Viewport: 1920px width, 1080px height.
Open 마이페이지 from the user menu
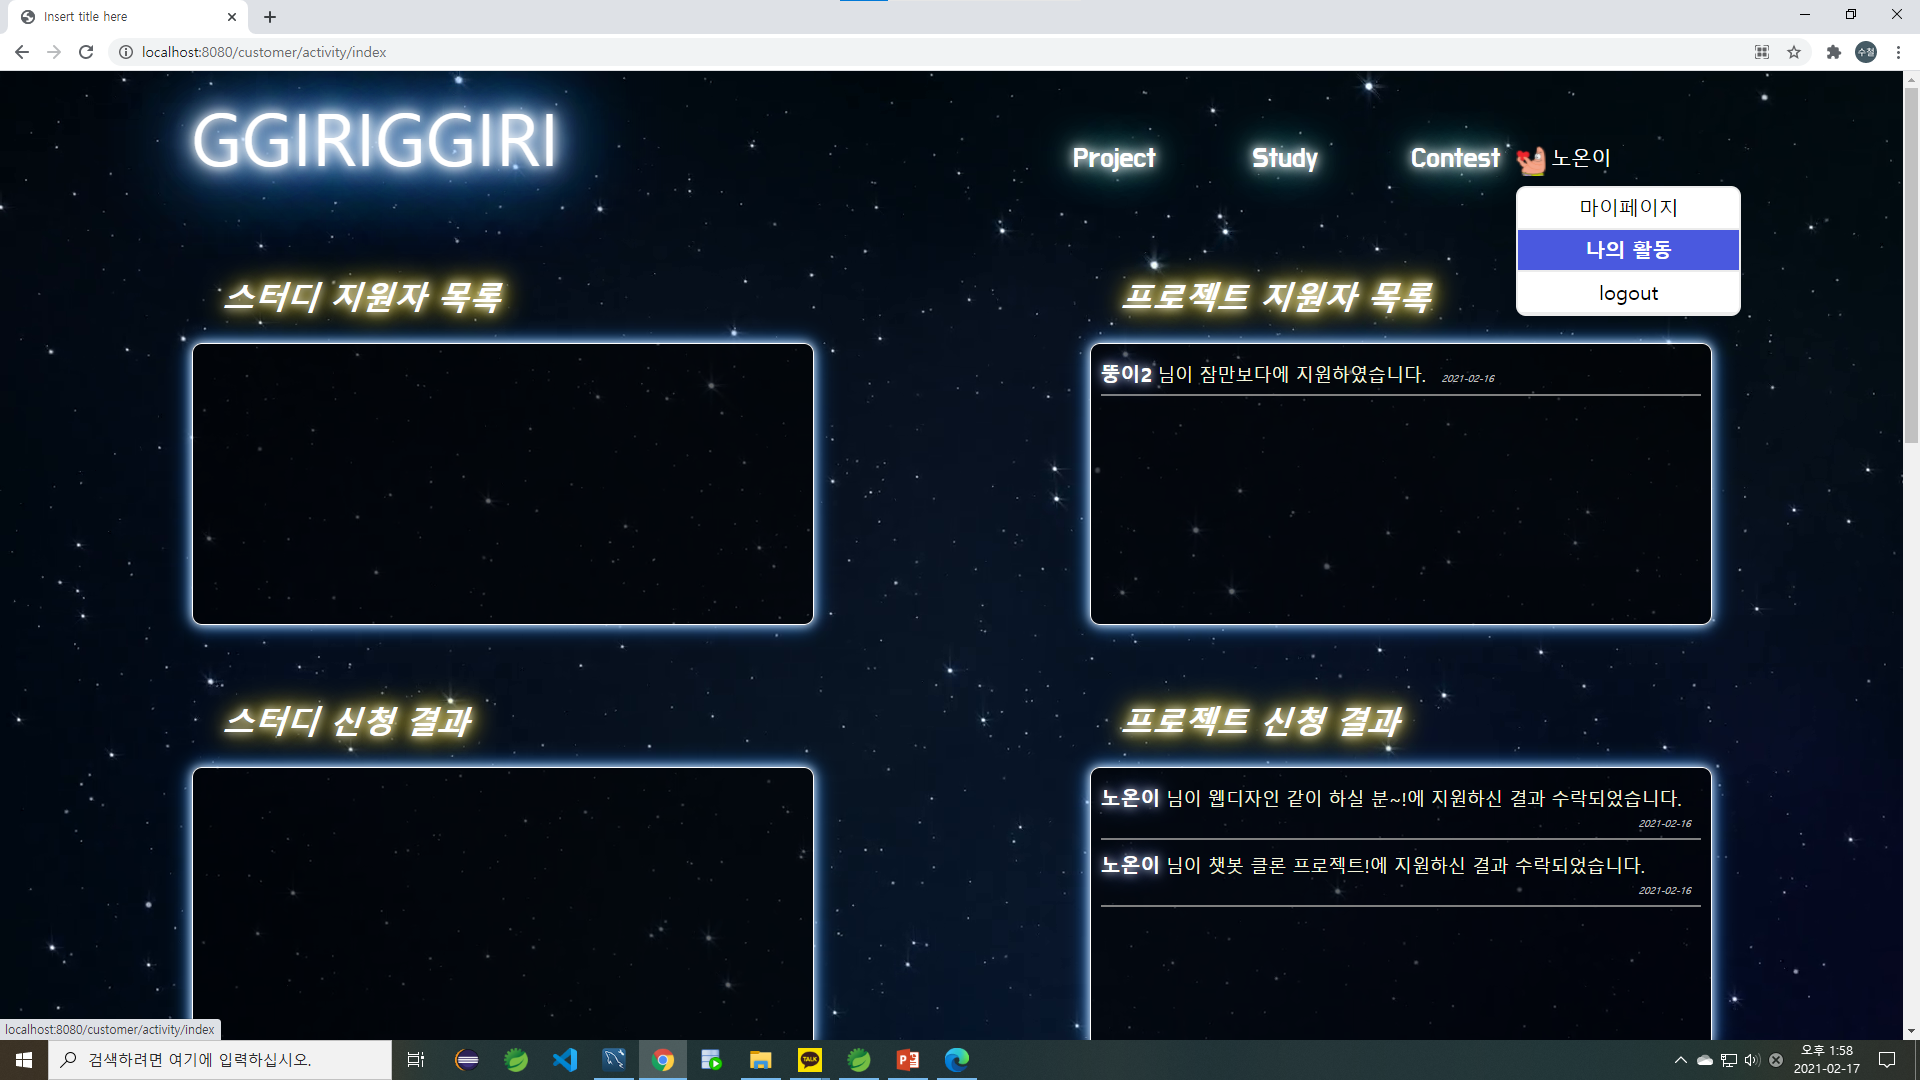(1627, 208)
